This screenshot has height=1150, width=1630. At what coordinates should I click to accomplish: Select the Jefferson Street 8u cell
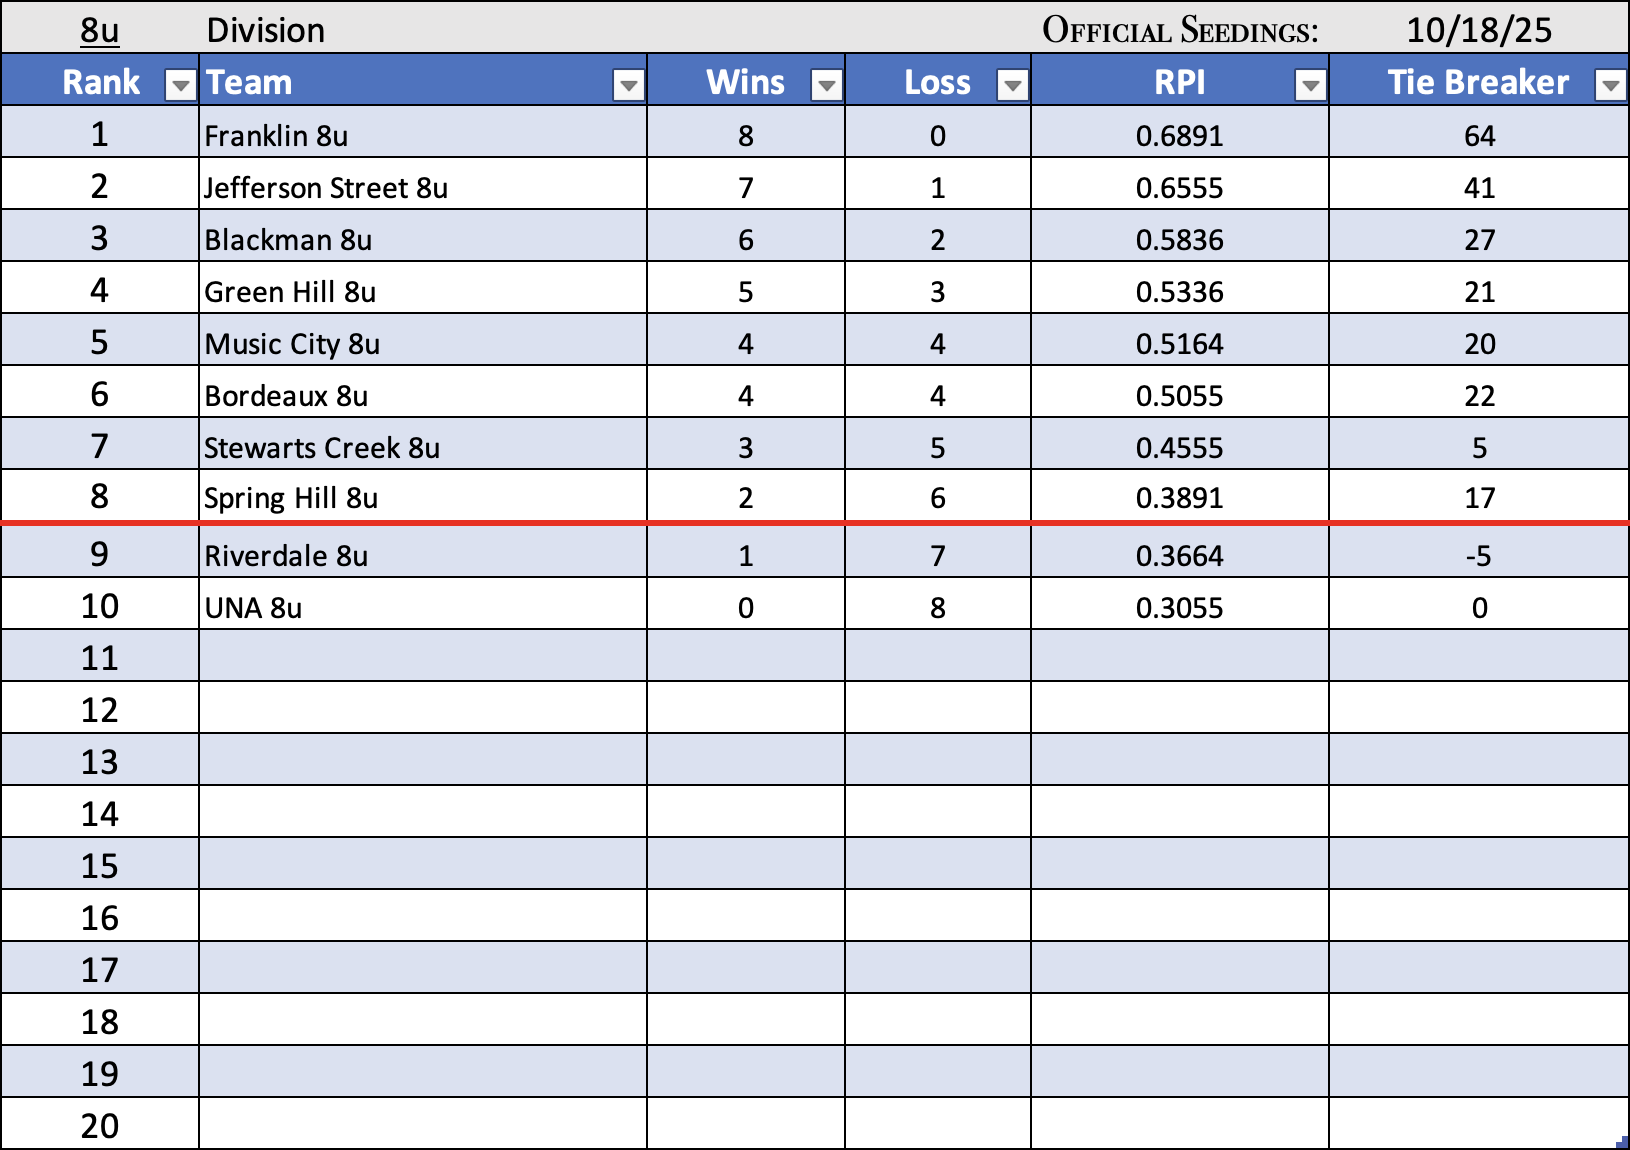326,188
